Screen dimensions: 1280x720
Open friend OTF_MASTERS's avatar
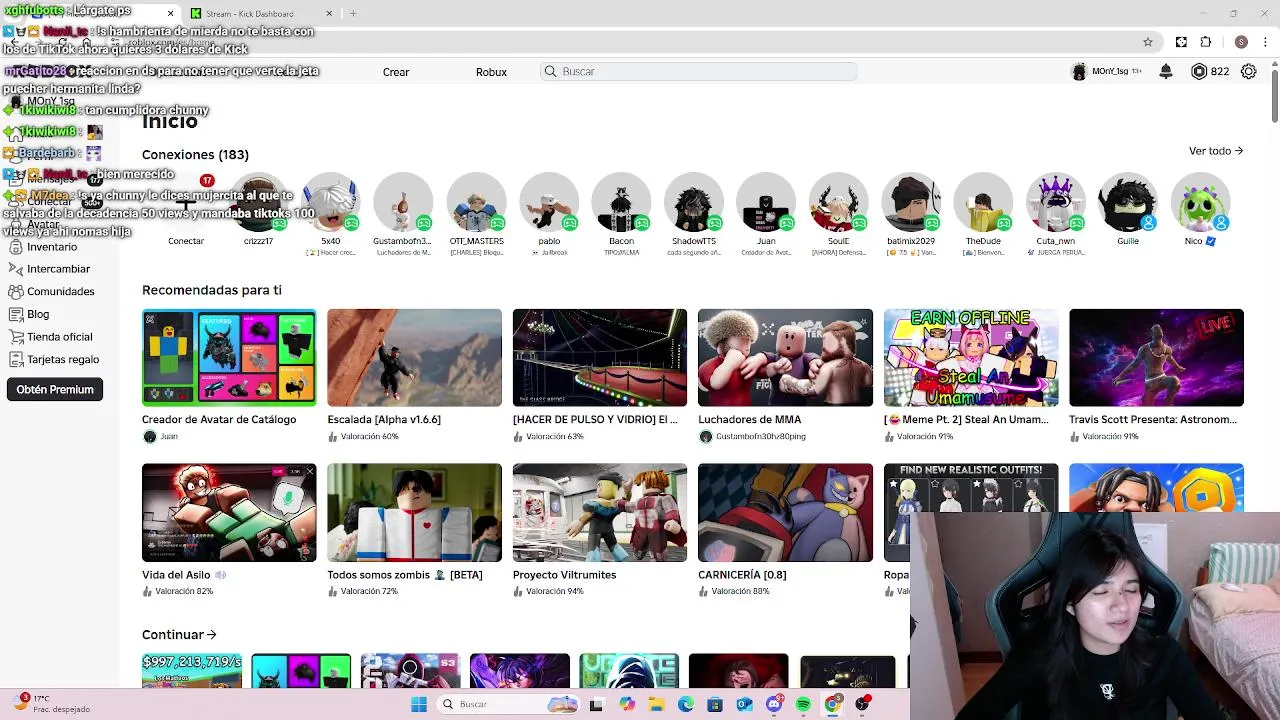coord(476,203)
